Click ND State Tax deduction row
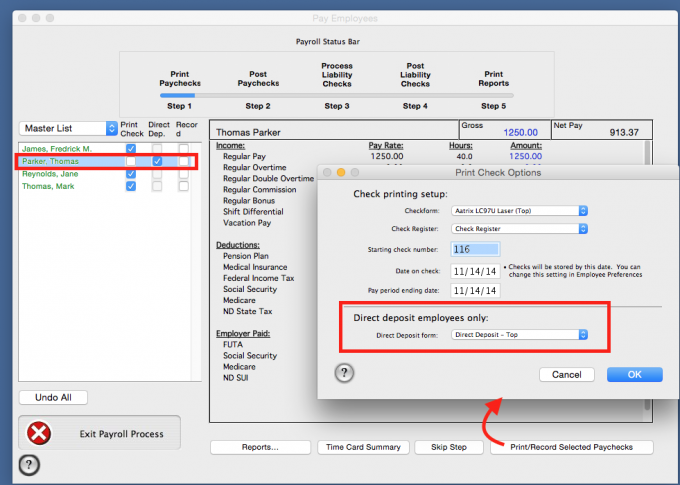The height and width of the screenshot is (485, 680). click(248, 311)
